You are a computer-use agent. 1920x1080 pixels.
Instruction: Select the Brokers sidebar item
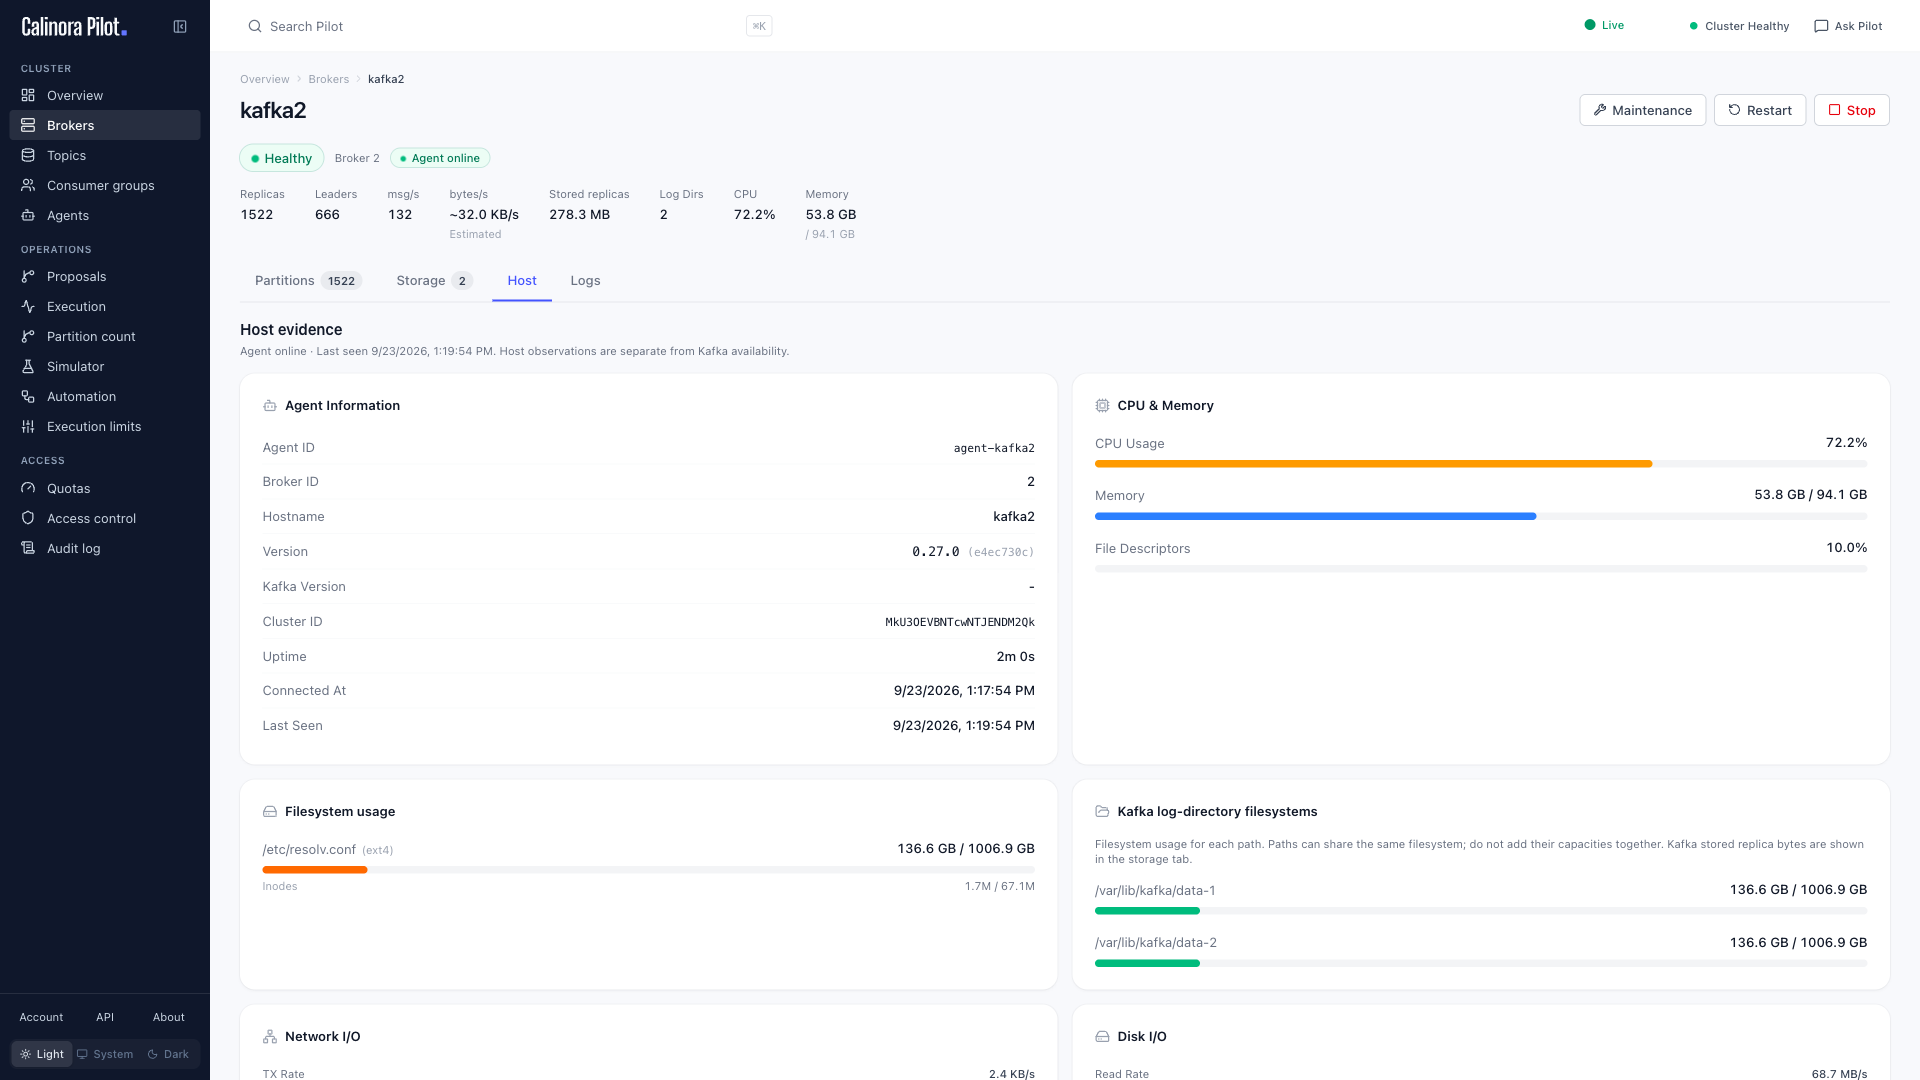pyautogui.click(x=105, y=125)
